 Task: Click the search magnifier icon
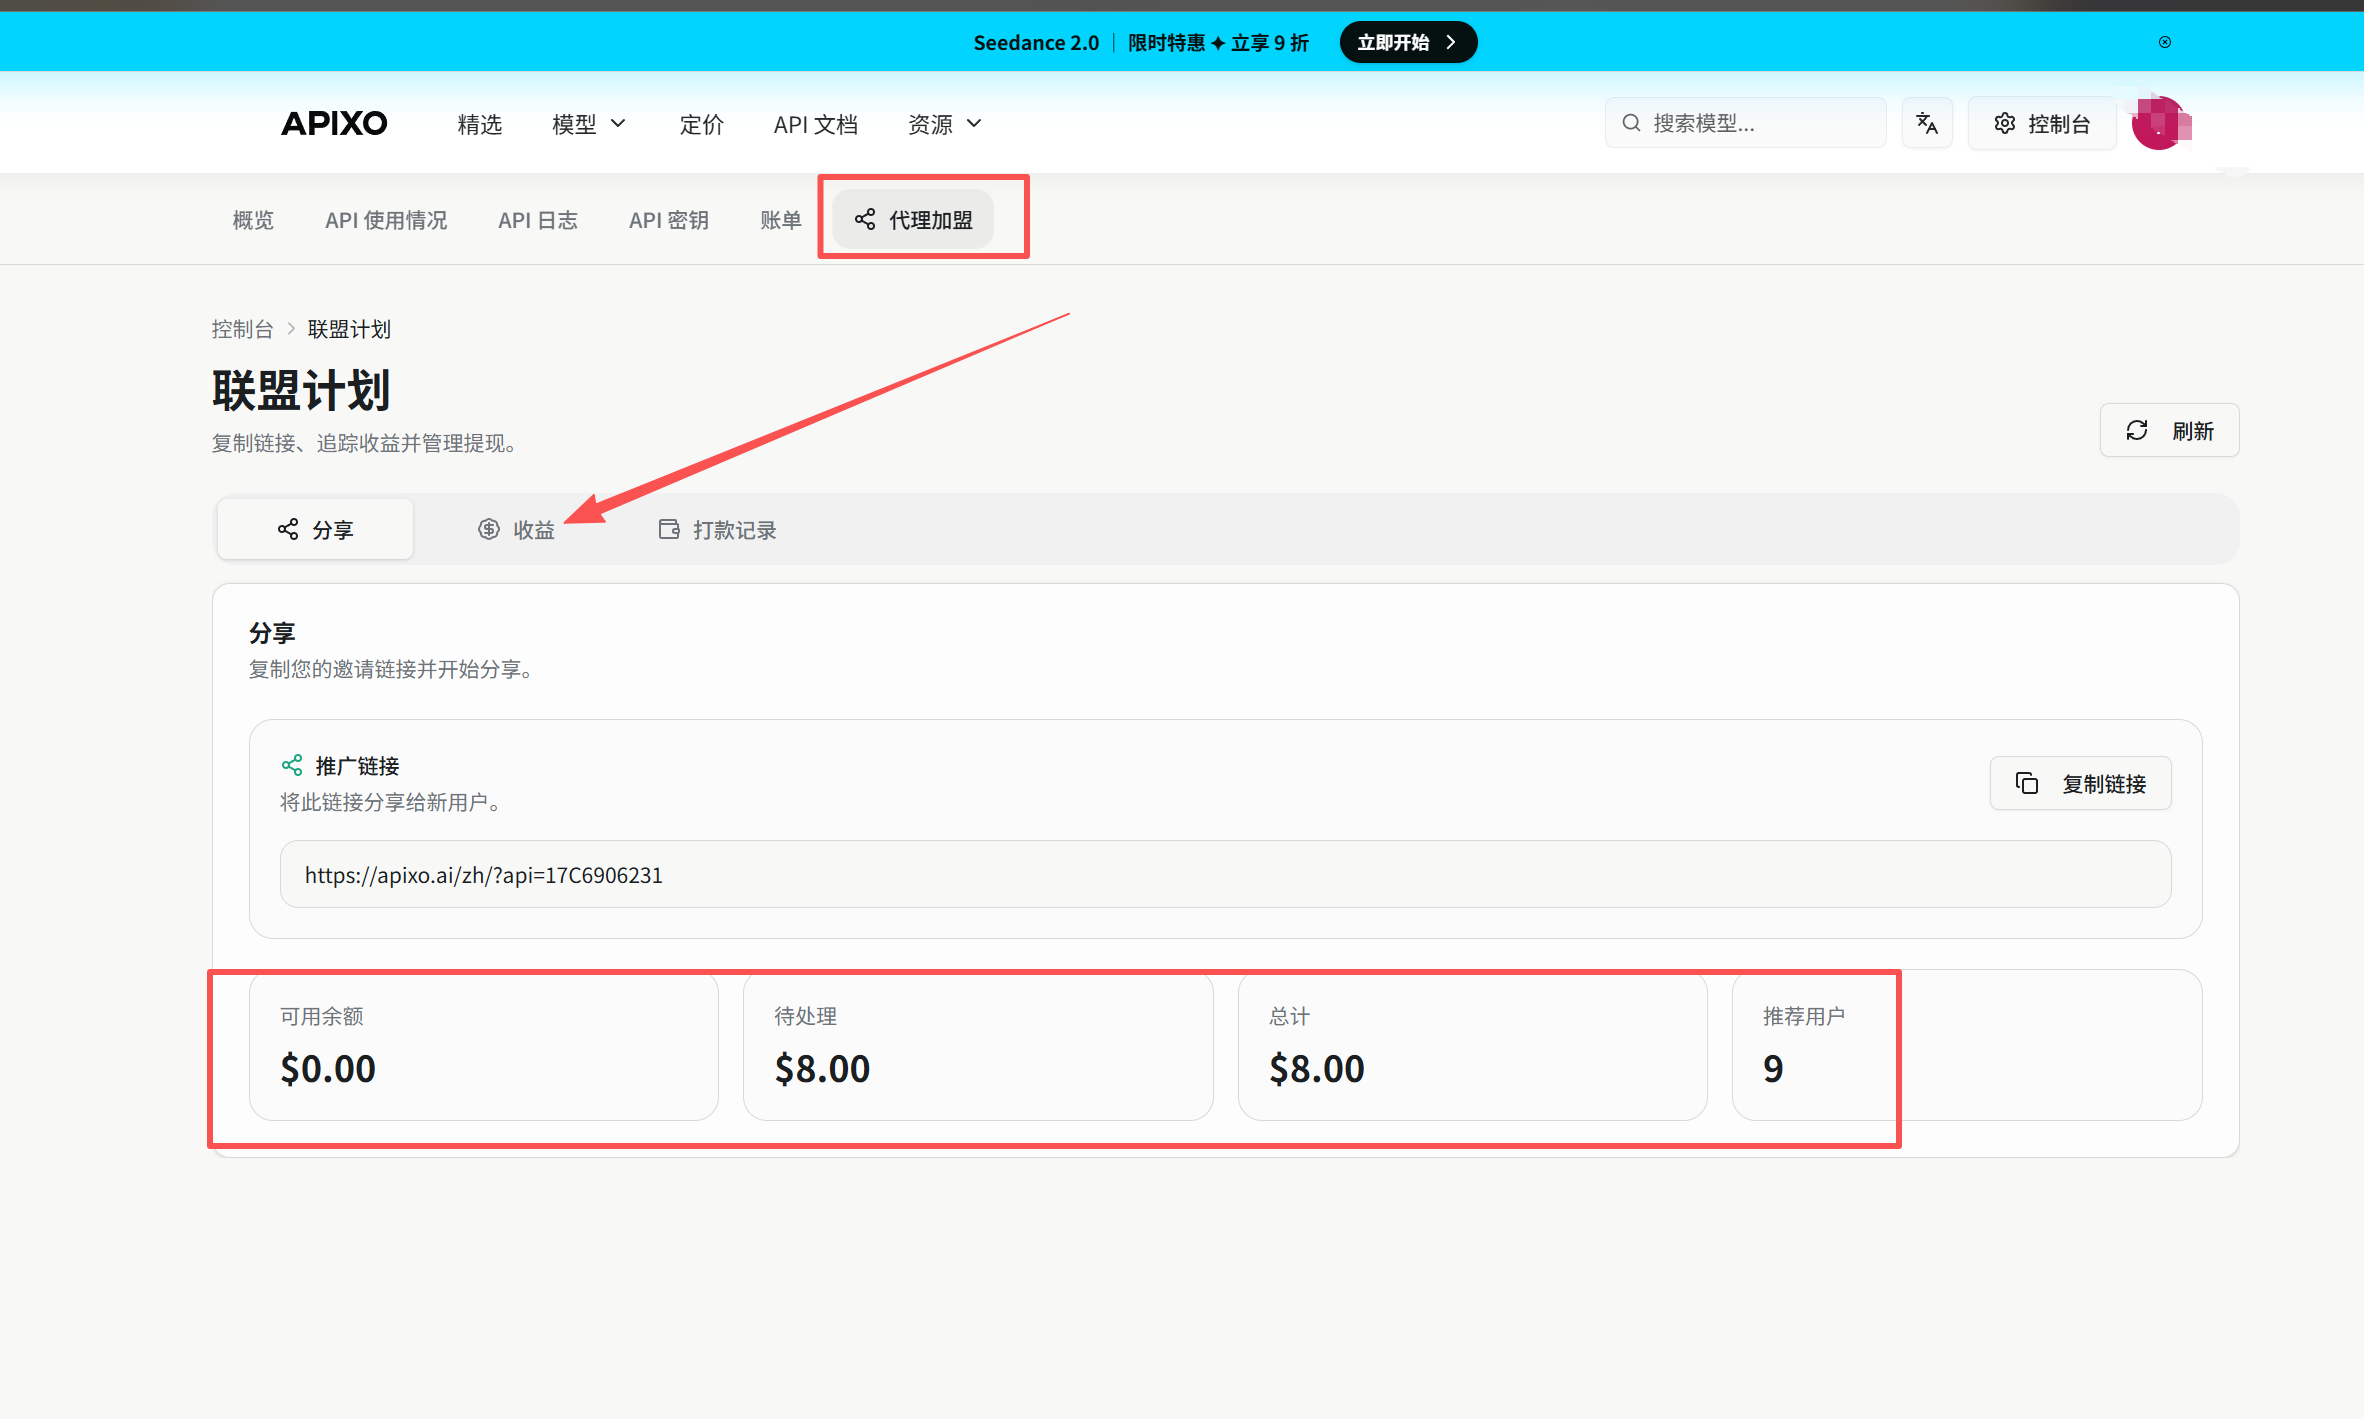1631,123
